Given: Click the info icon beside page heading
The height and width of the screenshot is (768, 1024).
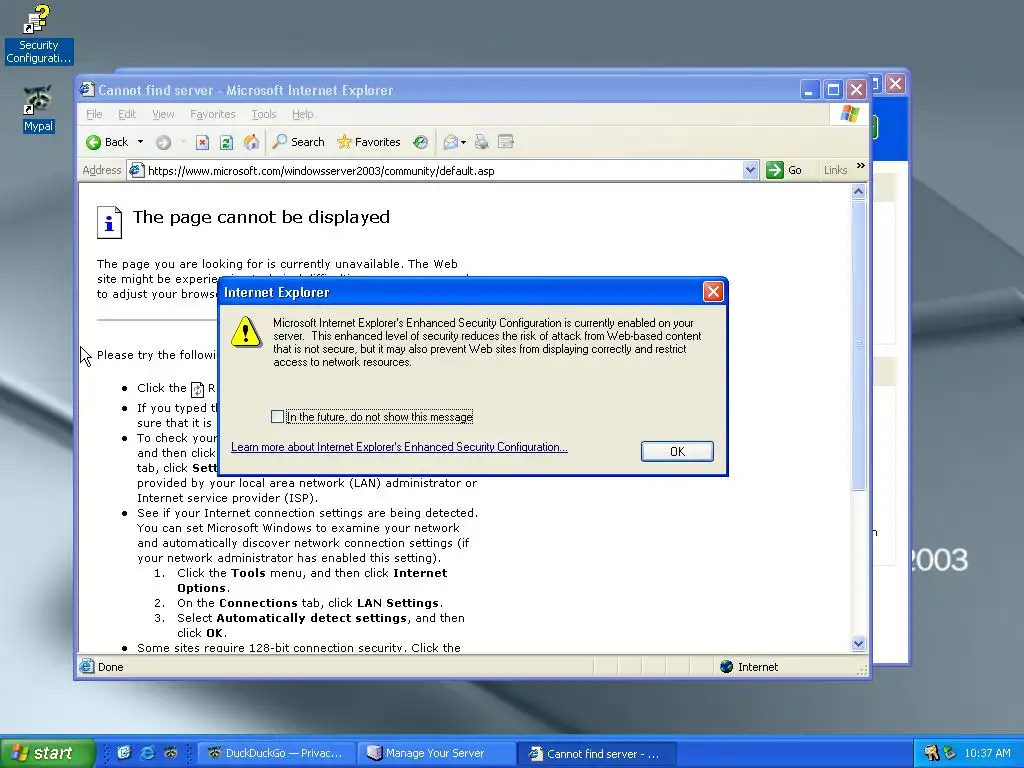Looking at the screenshot, I should tap(109, 222).
